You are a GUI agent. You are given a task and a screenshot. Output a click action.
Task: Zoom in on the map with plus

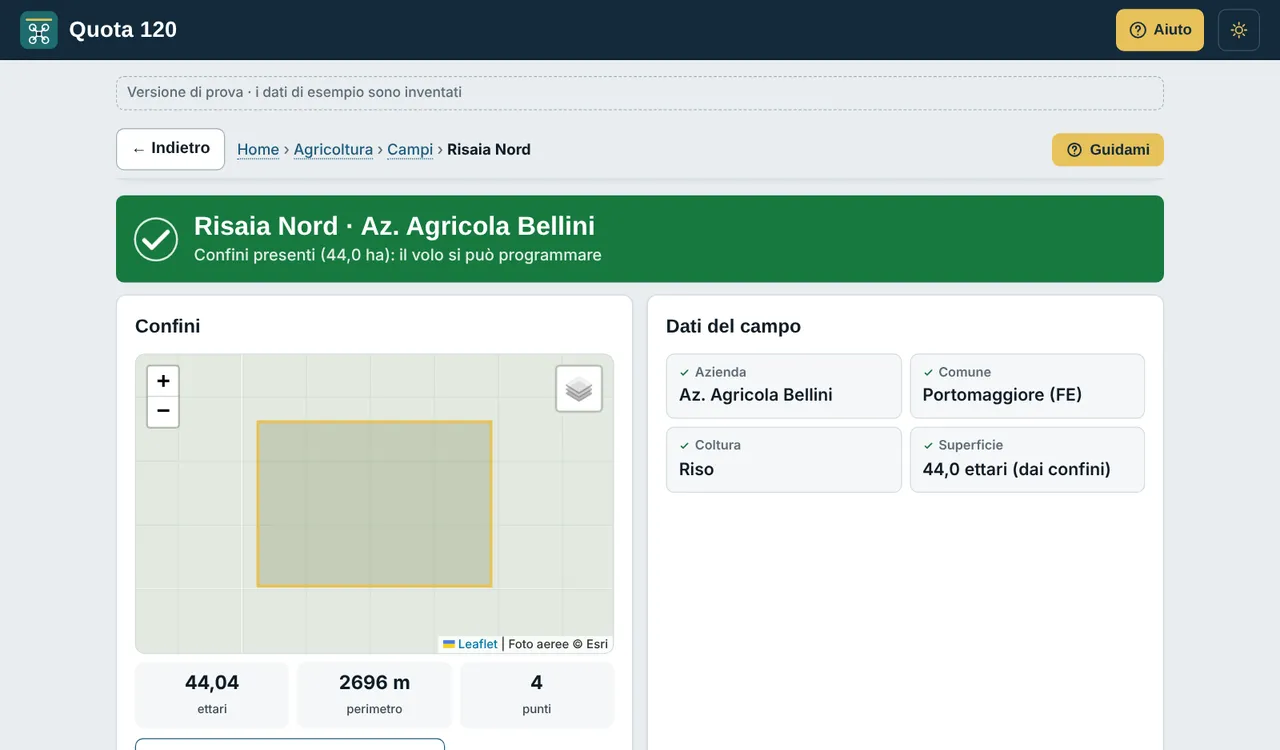pos(163,381)
